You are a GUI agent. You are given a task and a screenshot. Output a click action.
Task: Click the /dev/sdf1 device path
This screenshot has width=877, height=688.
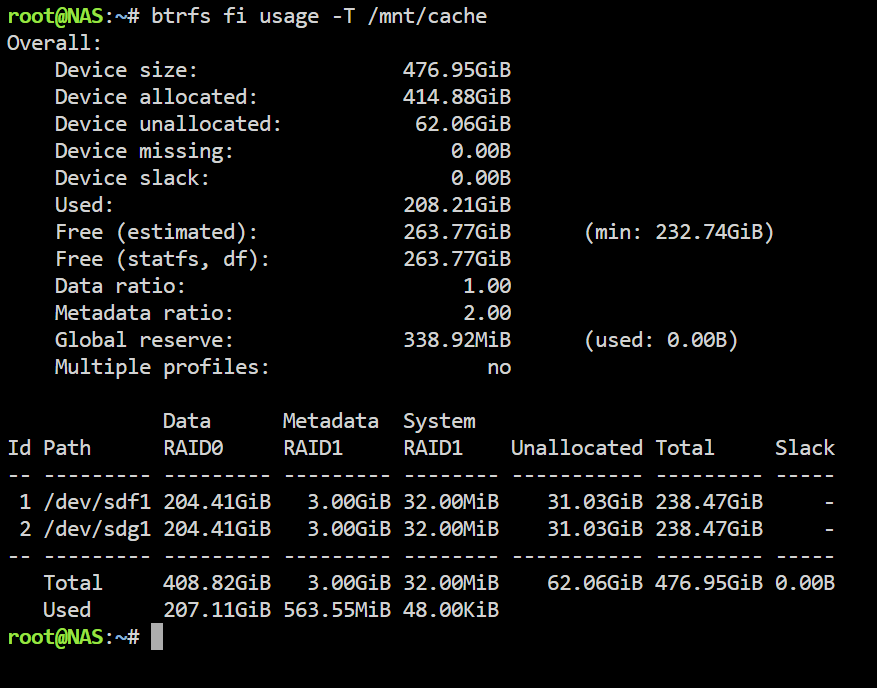(x=97, y=502)
